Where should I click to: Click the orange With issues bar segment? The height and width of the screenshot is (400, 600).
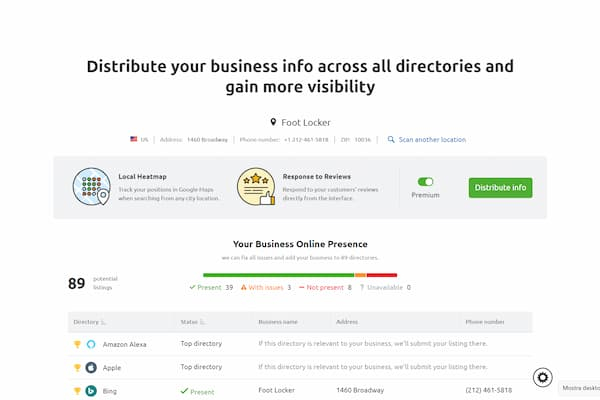[360, 275]
